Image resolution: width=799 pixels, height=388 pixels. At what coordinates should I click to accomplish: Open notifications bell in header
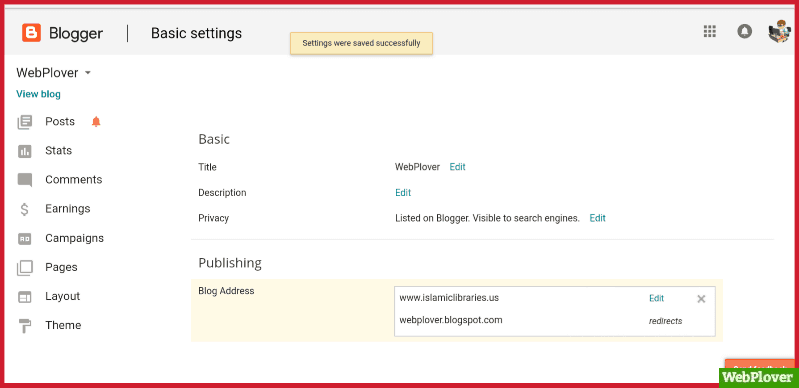(744, 32)
